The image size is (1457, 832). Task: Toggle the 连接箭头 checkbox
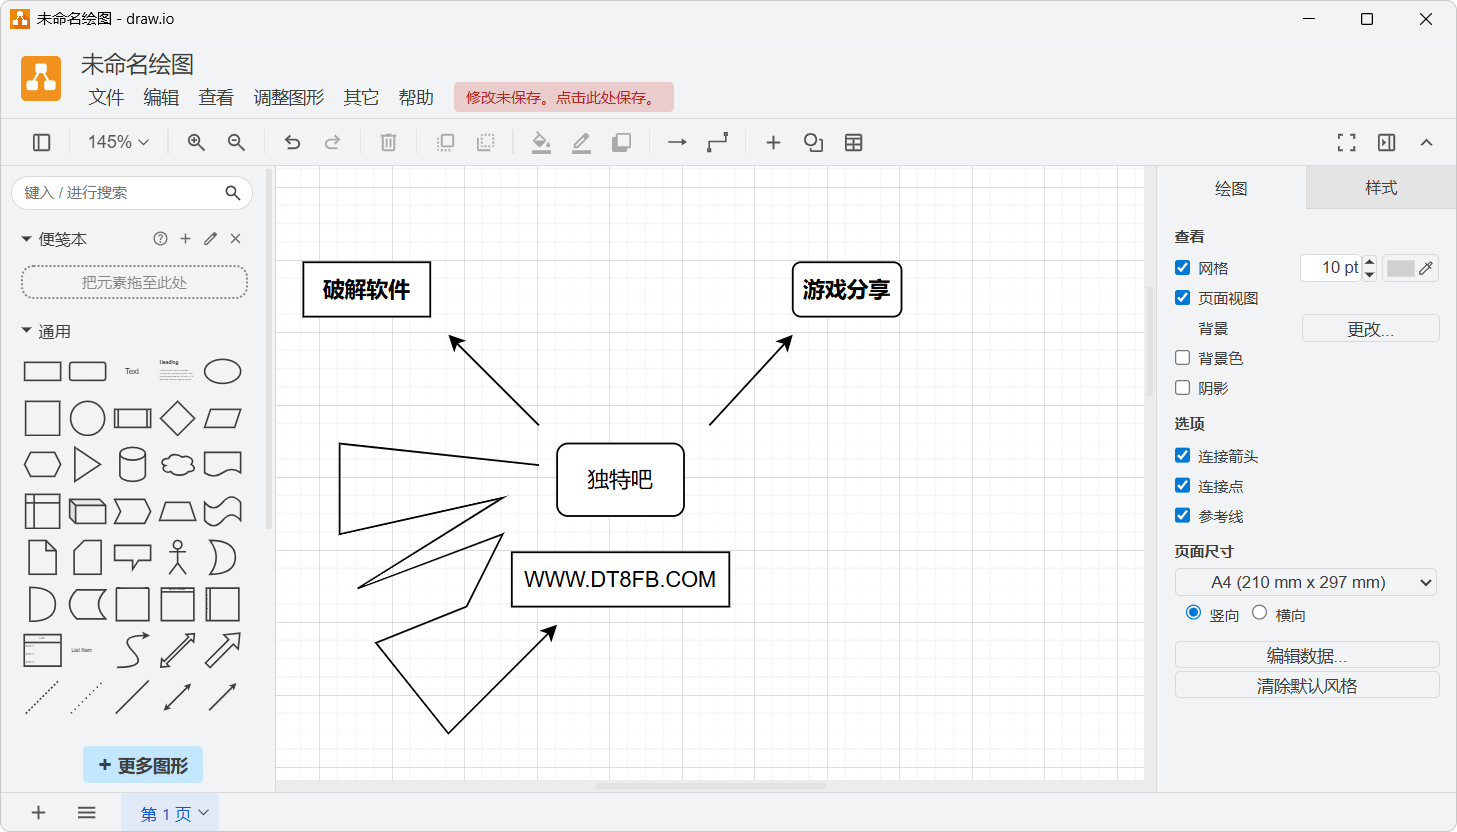1182,456
